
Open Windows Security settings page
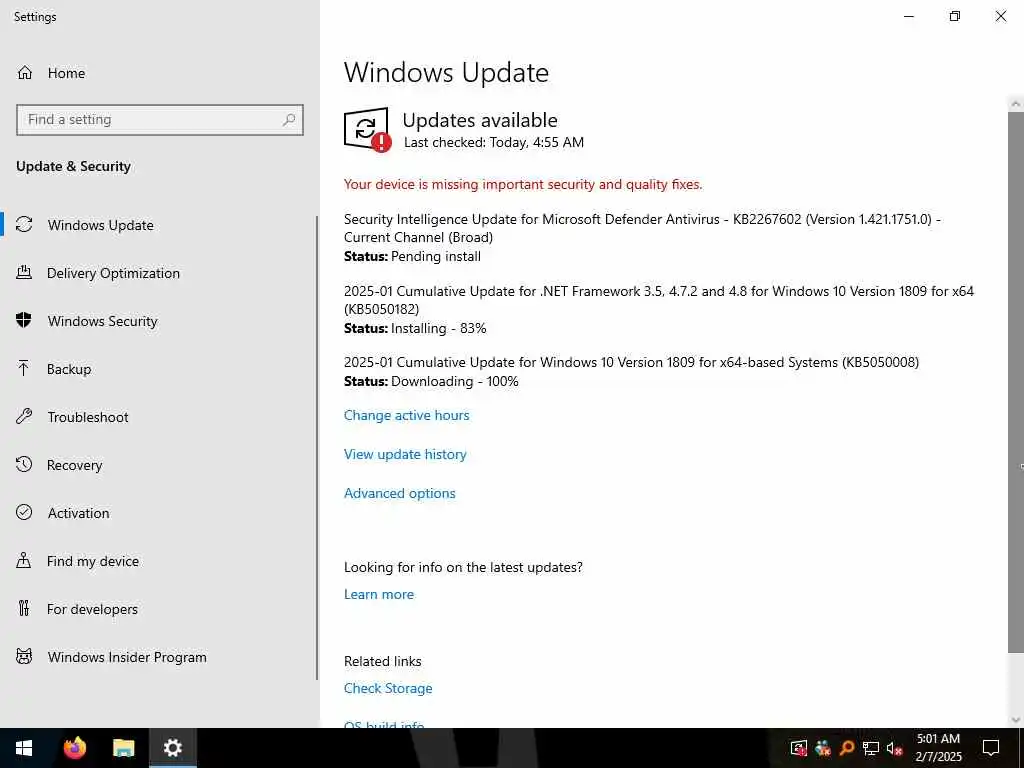click(103, 321)
